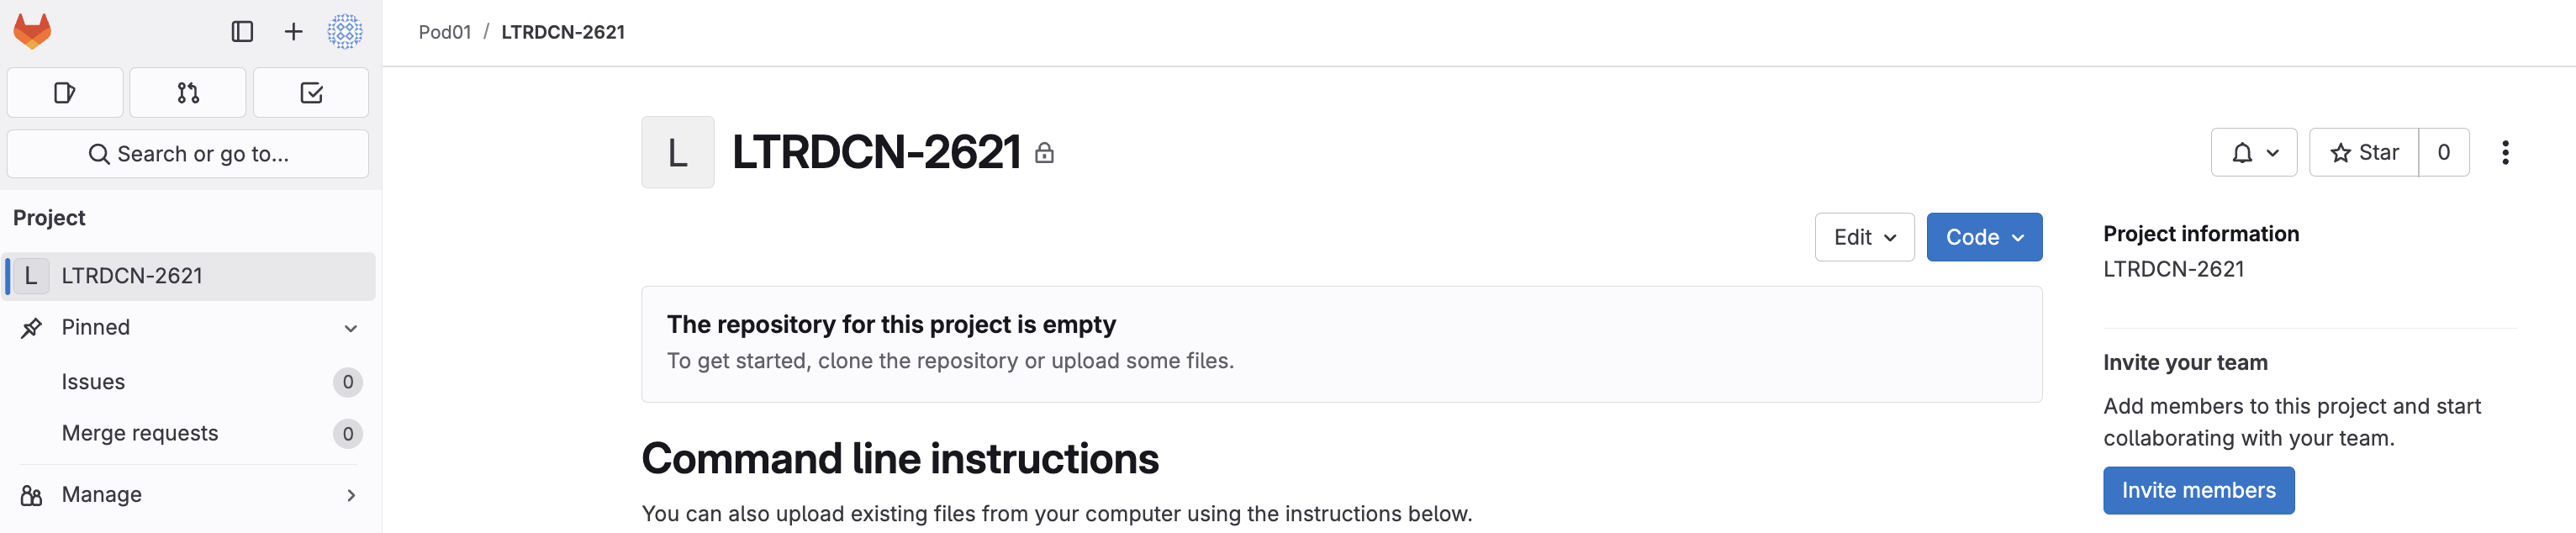
Task: Click the plus create new icon
Action: pos(293,32)
